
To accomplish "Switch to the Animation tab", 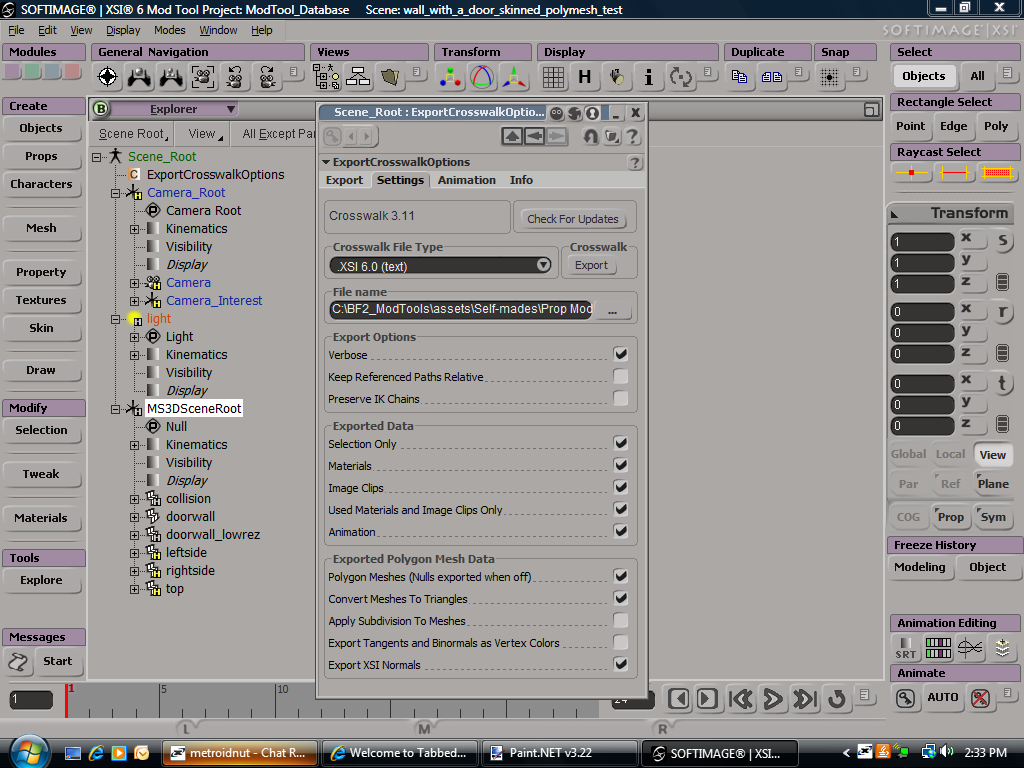I will [x=466, y=180].
